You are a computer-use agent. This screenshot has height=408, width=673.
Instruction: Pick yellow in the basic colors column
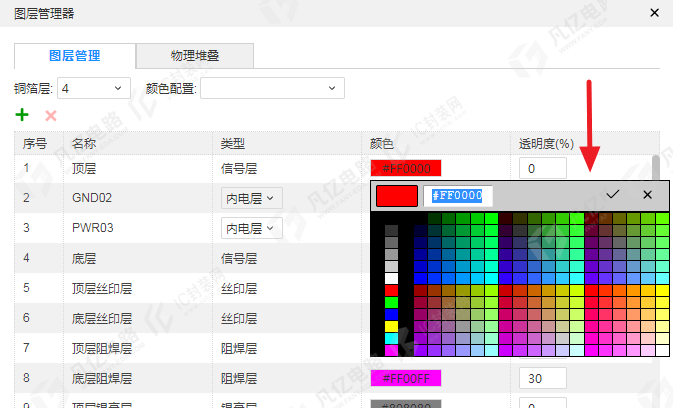click(391, 327)
